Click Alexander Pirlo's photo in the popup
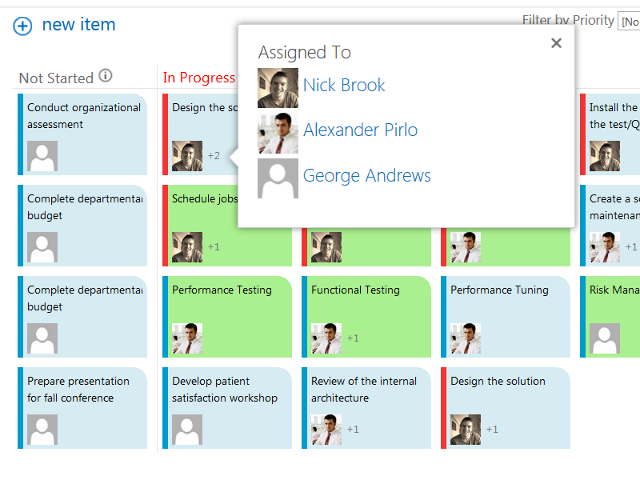The height and width of the screenshot is (480, 640). pos(277,133)
